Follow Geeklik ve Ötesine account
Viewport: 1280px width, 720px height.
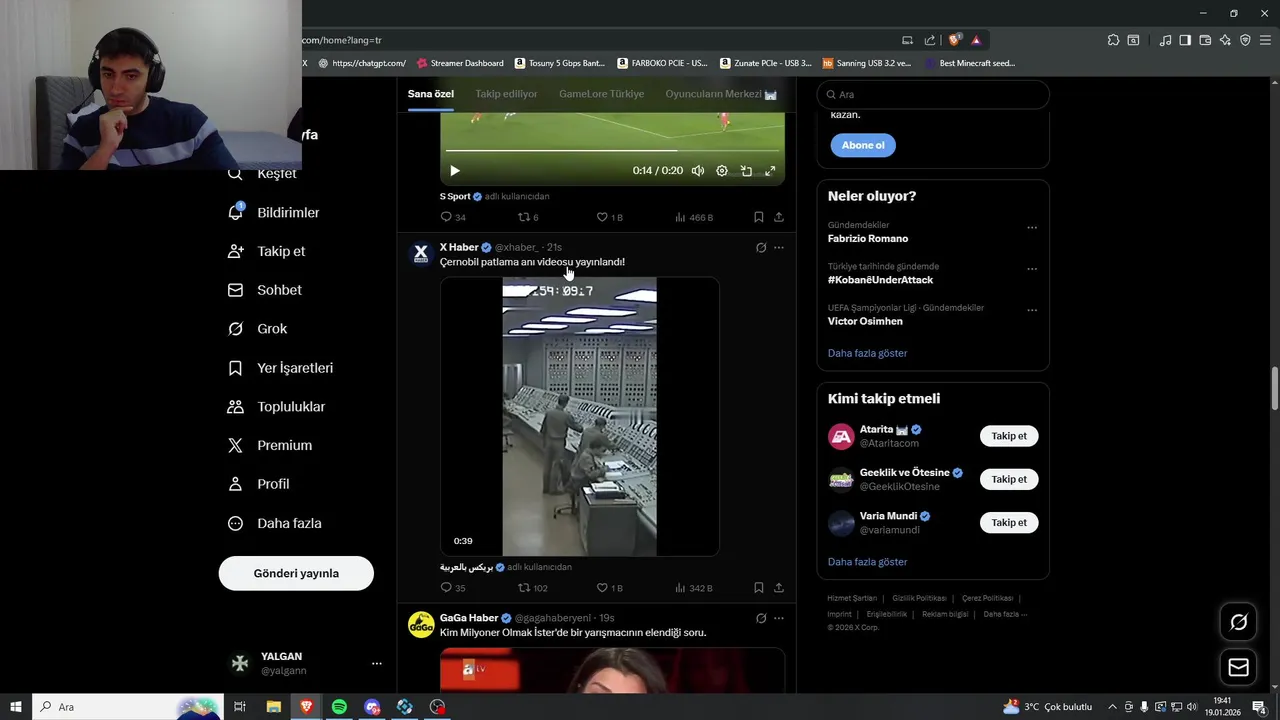(x=1009, y=479)
